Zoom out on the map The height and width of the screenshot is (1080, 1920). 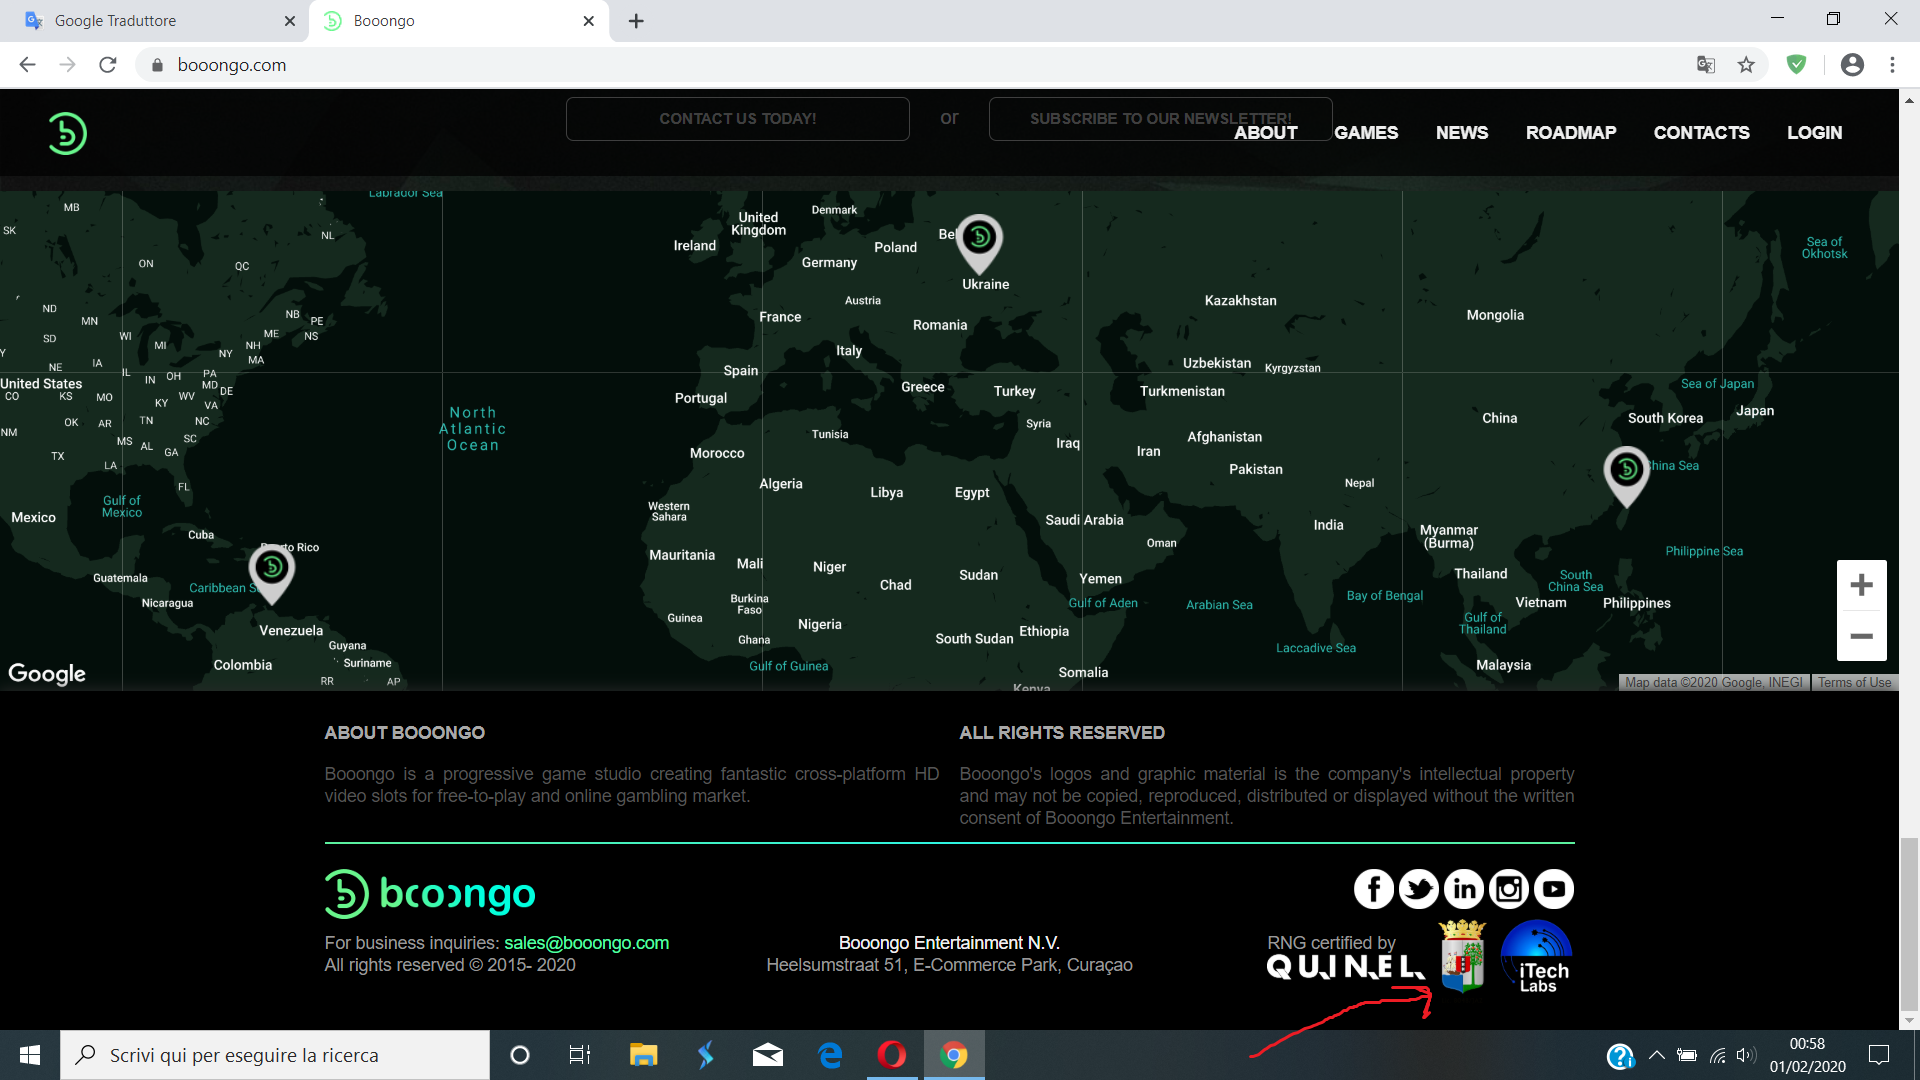tap(1862, 636)
